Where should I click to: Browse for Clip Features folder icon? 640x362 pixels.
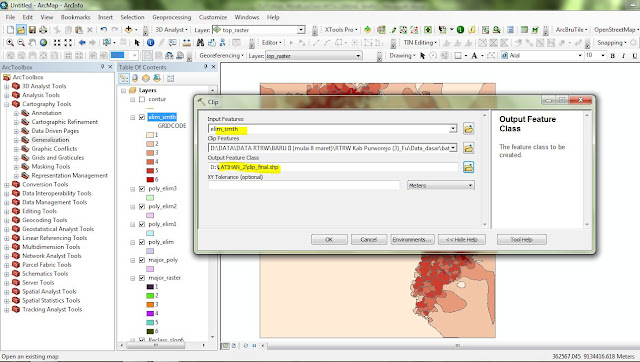tap(469, 148)
